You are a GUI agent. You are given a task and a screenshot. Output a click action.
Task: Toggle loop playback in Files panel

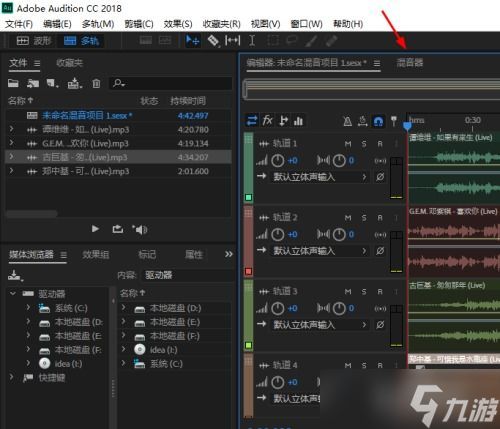coord(118,229)
